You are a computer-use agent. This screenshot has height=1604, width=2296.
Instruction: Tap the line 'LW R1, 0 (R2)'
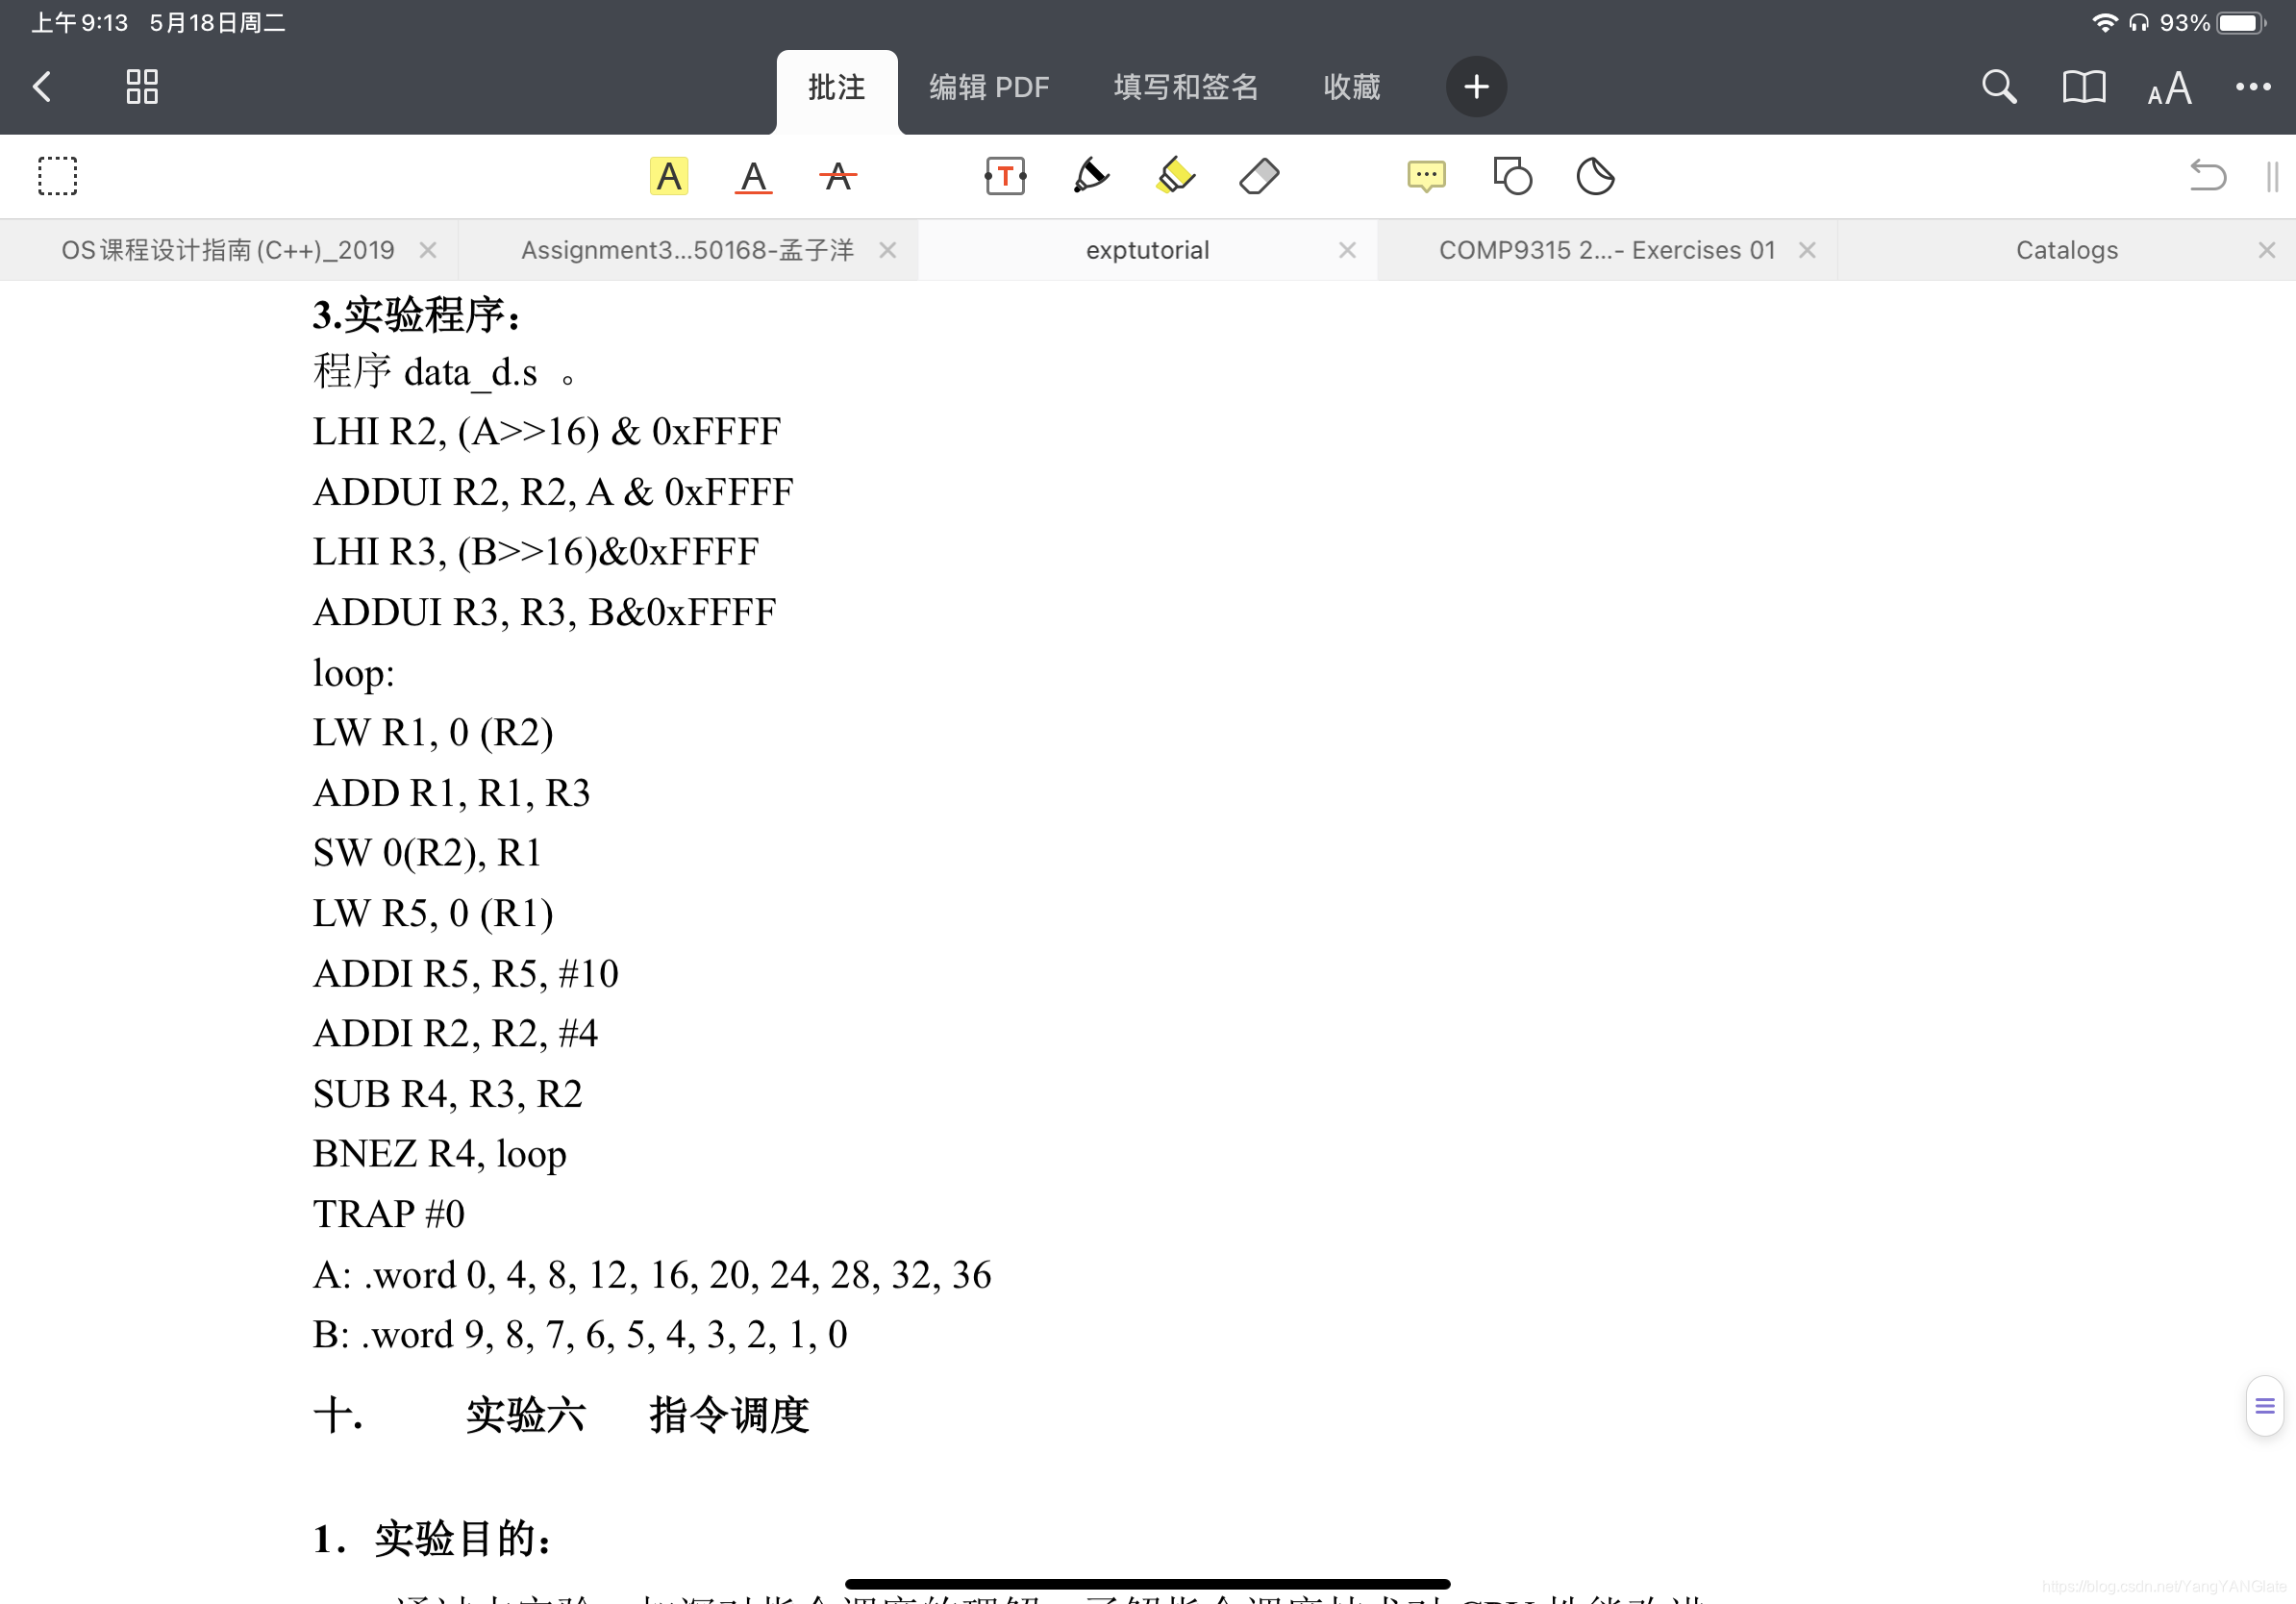433,732
